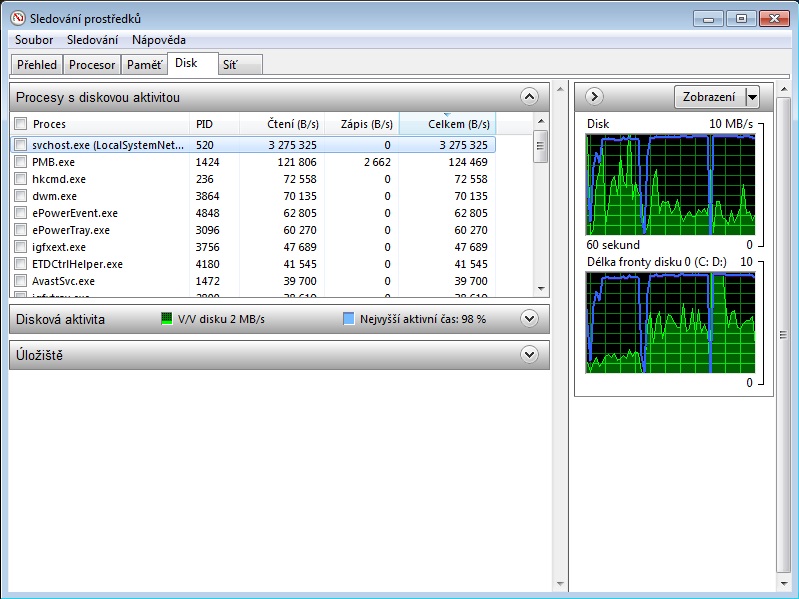
Task: Select the ETDCtrlHelper.exe process name
Action: [x=77, y=264]
